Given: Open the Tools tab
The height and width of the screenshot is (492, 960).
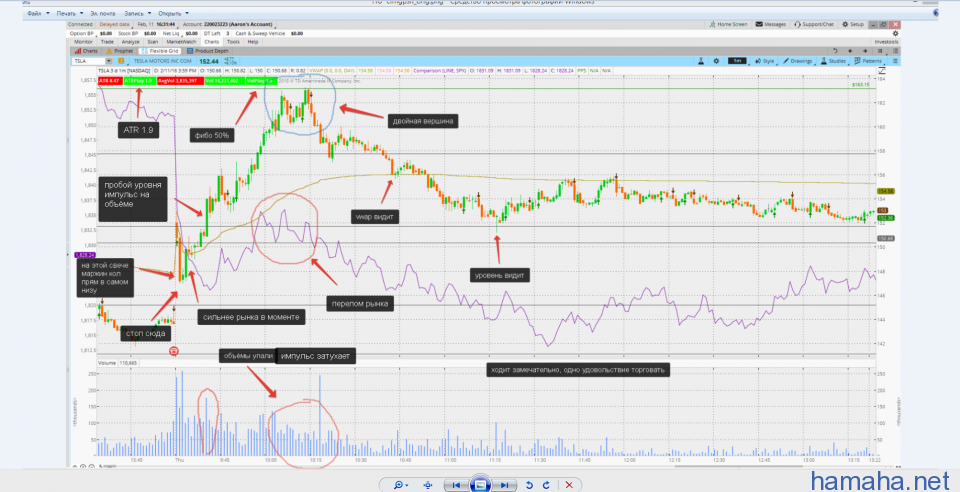Looking at the screenshot, I should [x=233, y=42].
